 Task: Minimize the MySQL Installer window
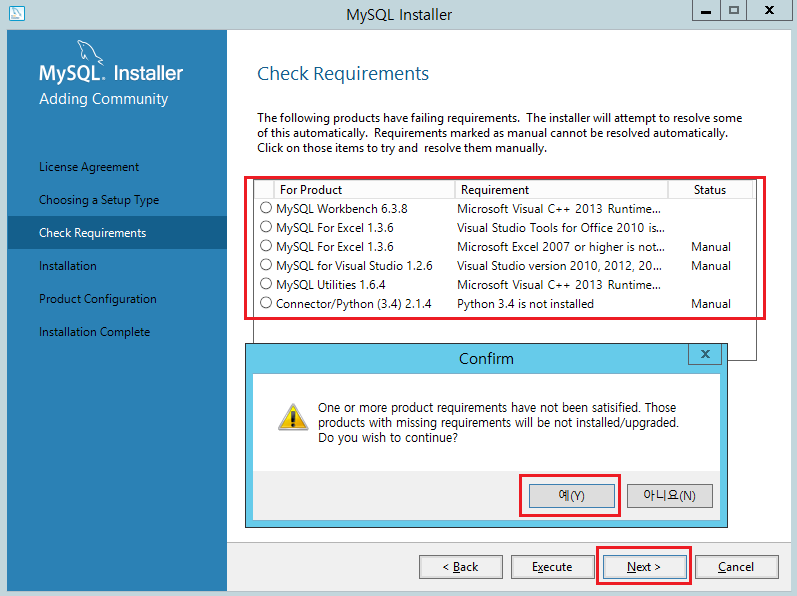point(706,11)
